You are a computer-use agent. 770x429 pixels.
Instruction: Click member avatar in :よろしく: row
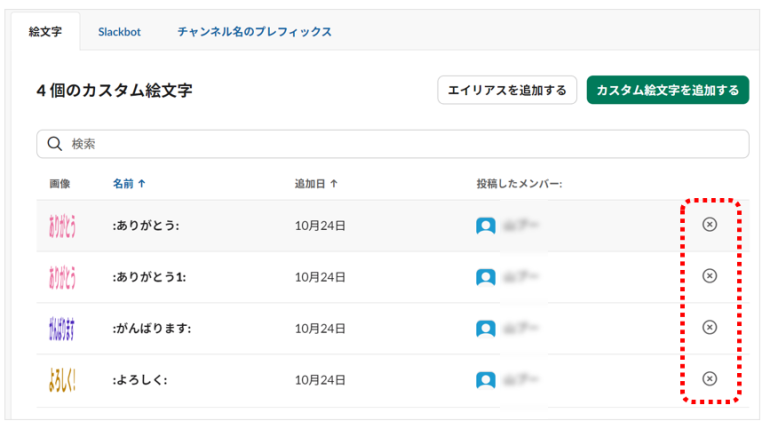click(x=486, y=380)
